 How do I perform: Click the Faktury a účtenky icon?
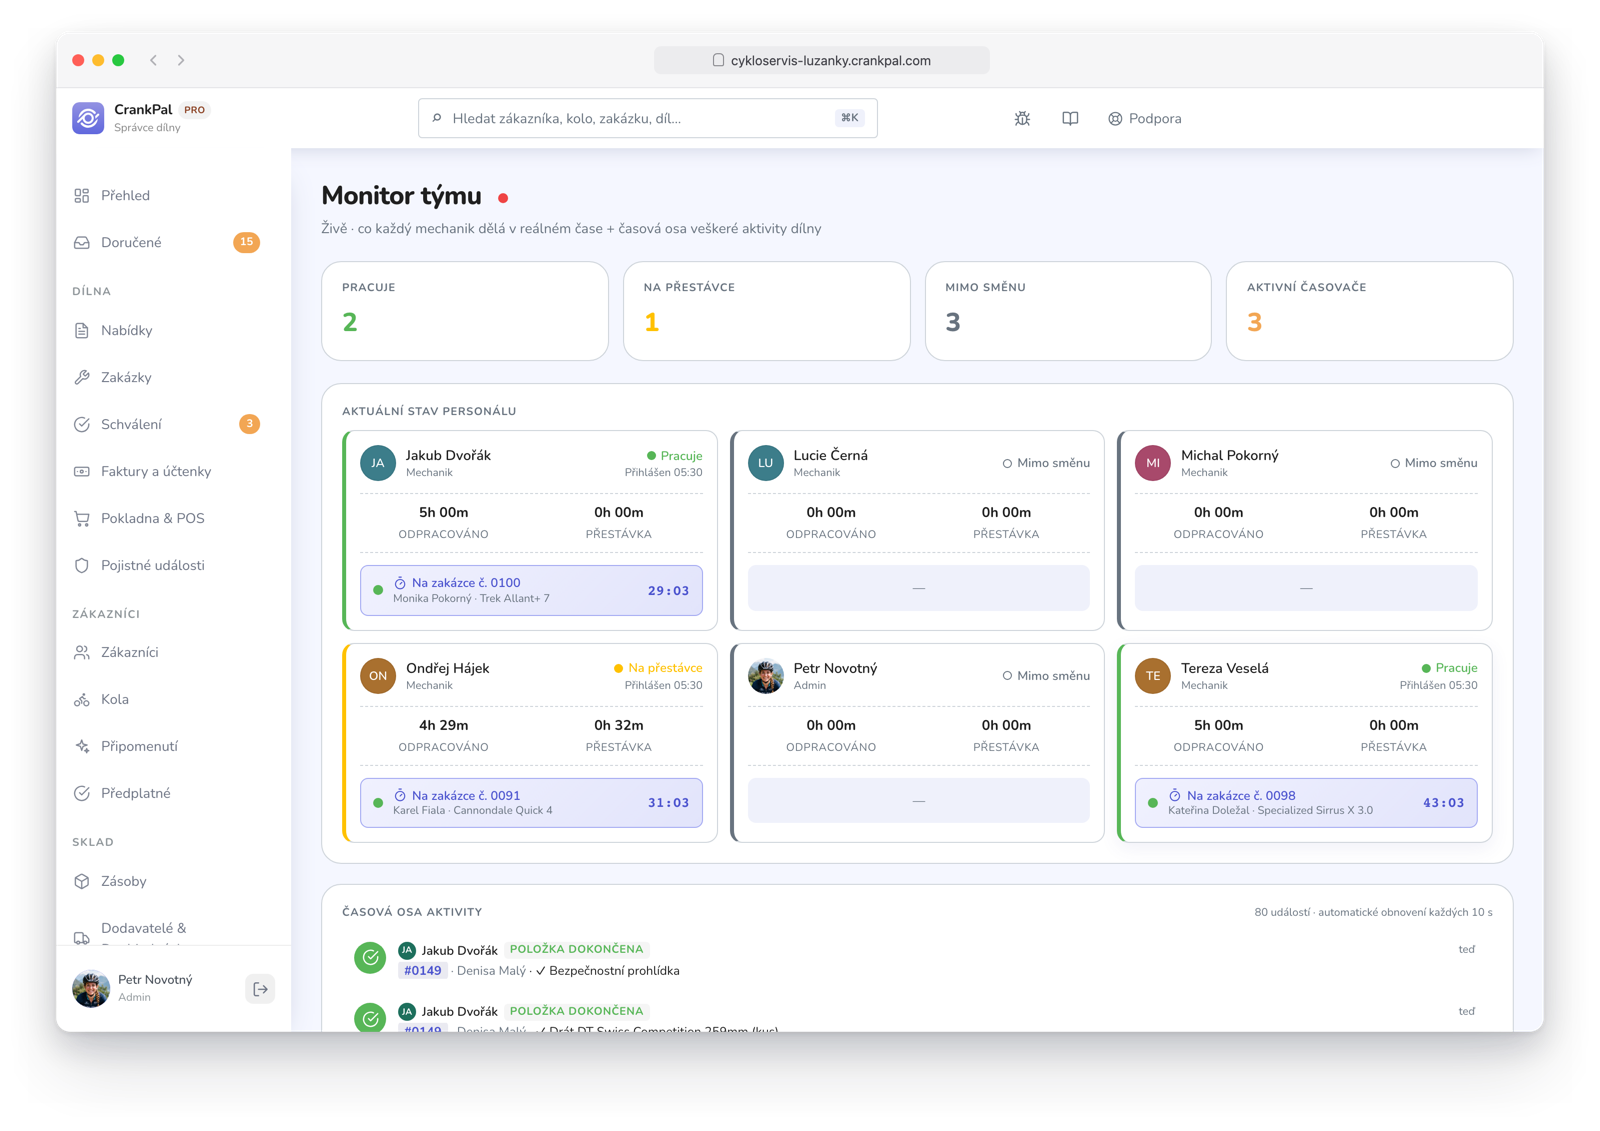point(82,472)
